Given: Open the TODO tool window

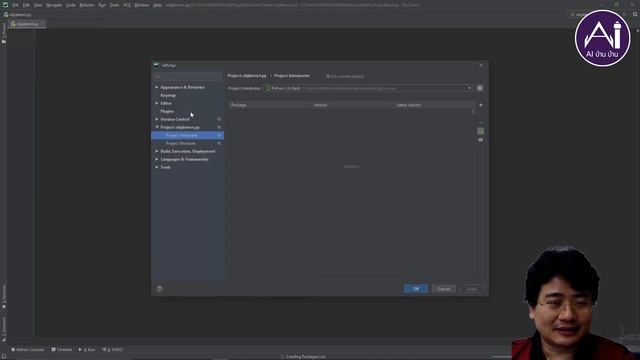Looking at the screenshot, I should (113, 350).
